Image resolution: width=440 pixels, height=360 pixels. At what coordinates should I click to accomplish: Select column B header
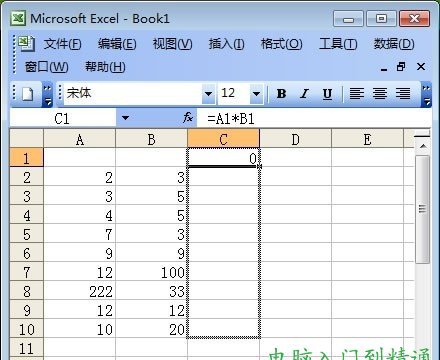(x=151, y=139)
